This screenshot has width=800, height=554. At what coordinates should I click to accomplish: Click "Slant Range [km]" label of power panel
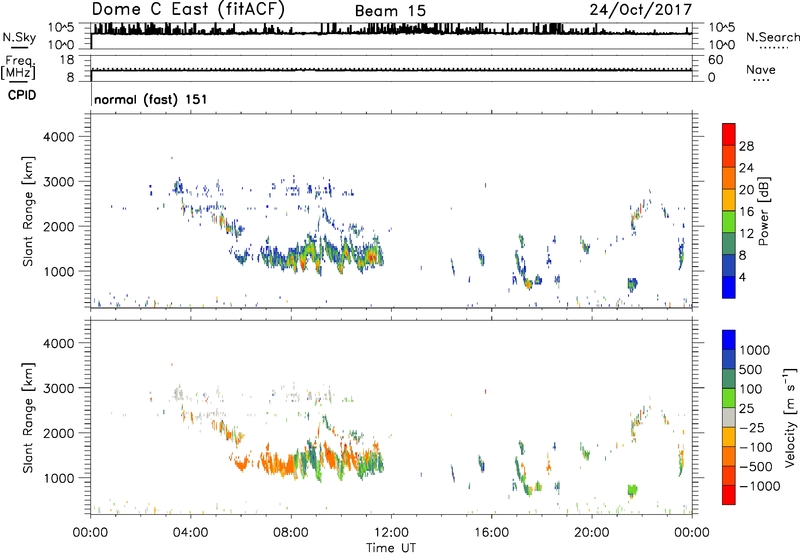[x=28, y=211]
